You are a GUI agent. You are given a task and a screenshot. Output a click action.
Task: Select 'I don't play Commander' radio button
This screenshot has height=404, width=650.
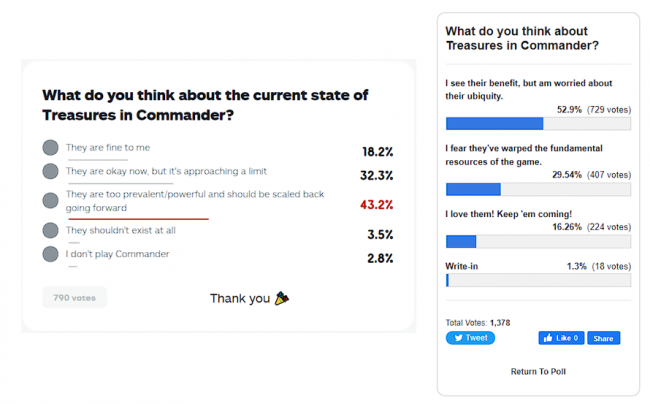click(x=51, y=254)
